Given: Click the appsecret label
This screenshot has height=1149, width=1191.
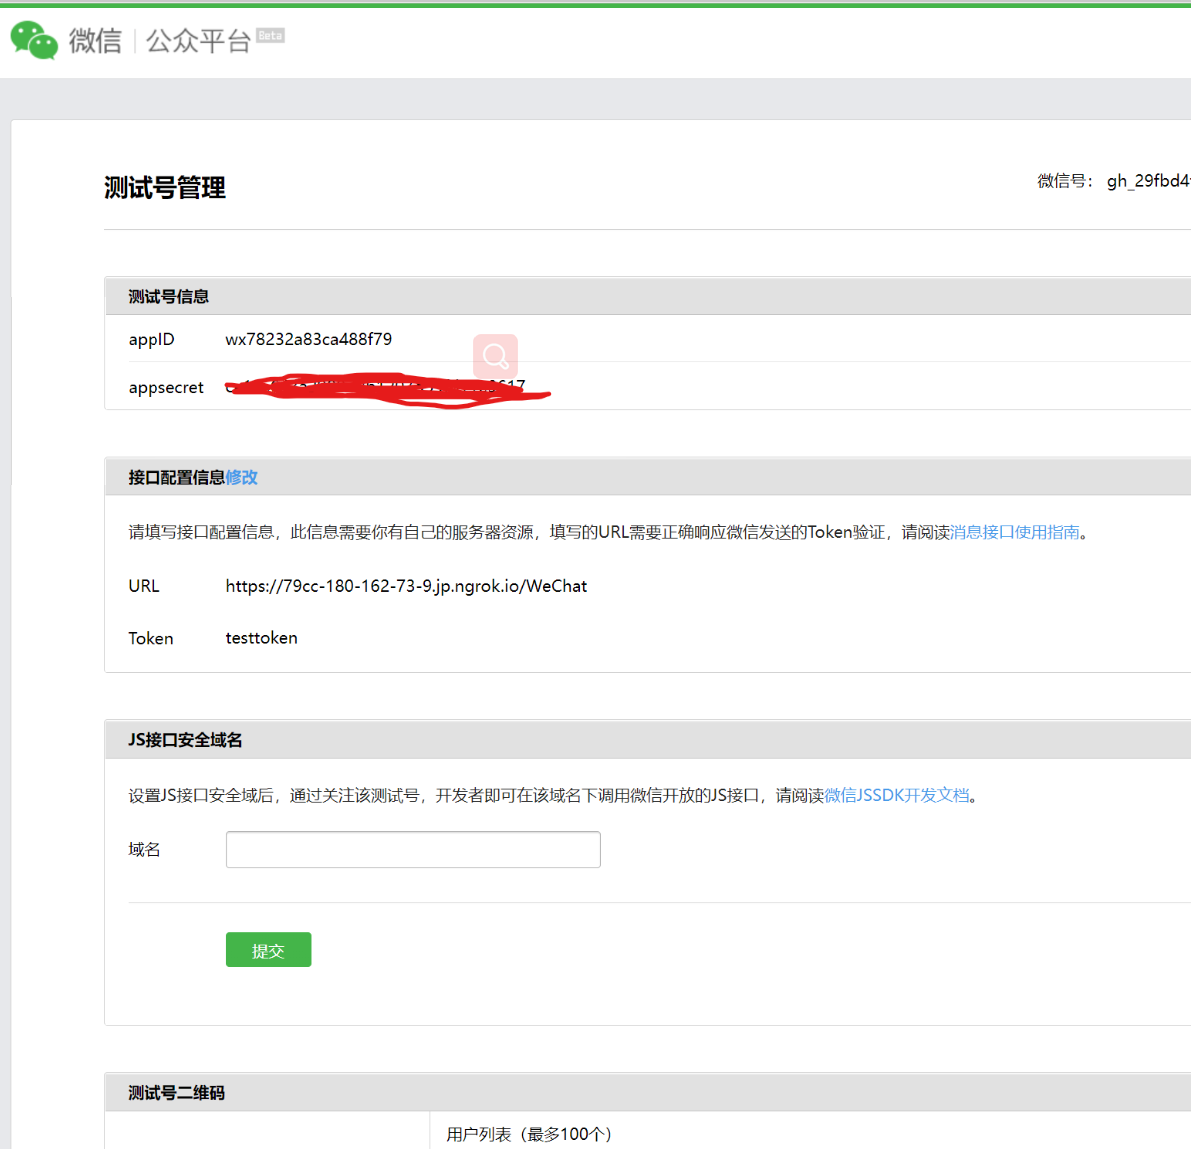Looking at the screenshot, I should click(x=166, y=387).
